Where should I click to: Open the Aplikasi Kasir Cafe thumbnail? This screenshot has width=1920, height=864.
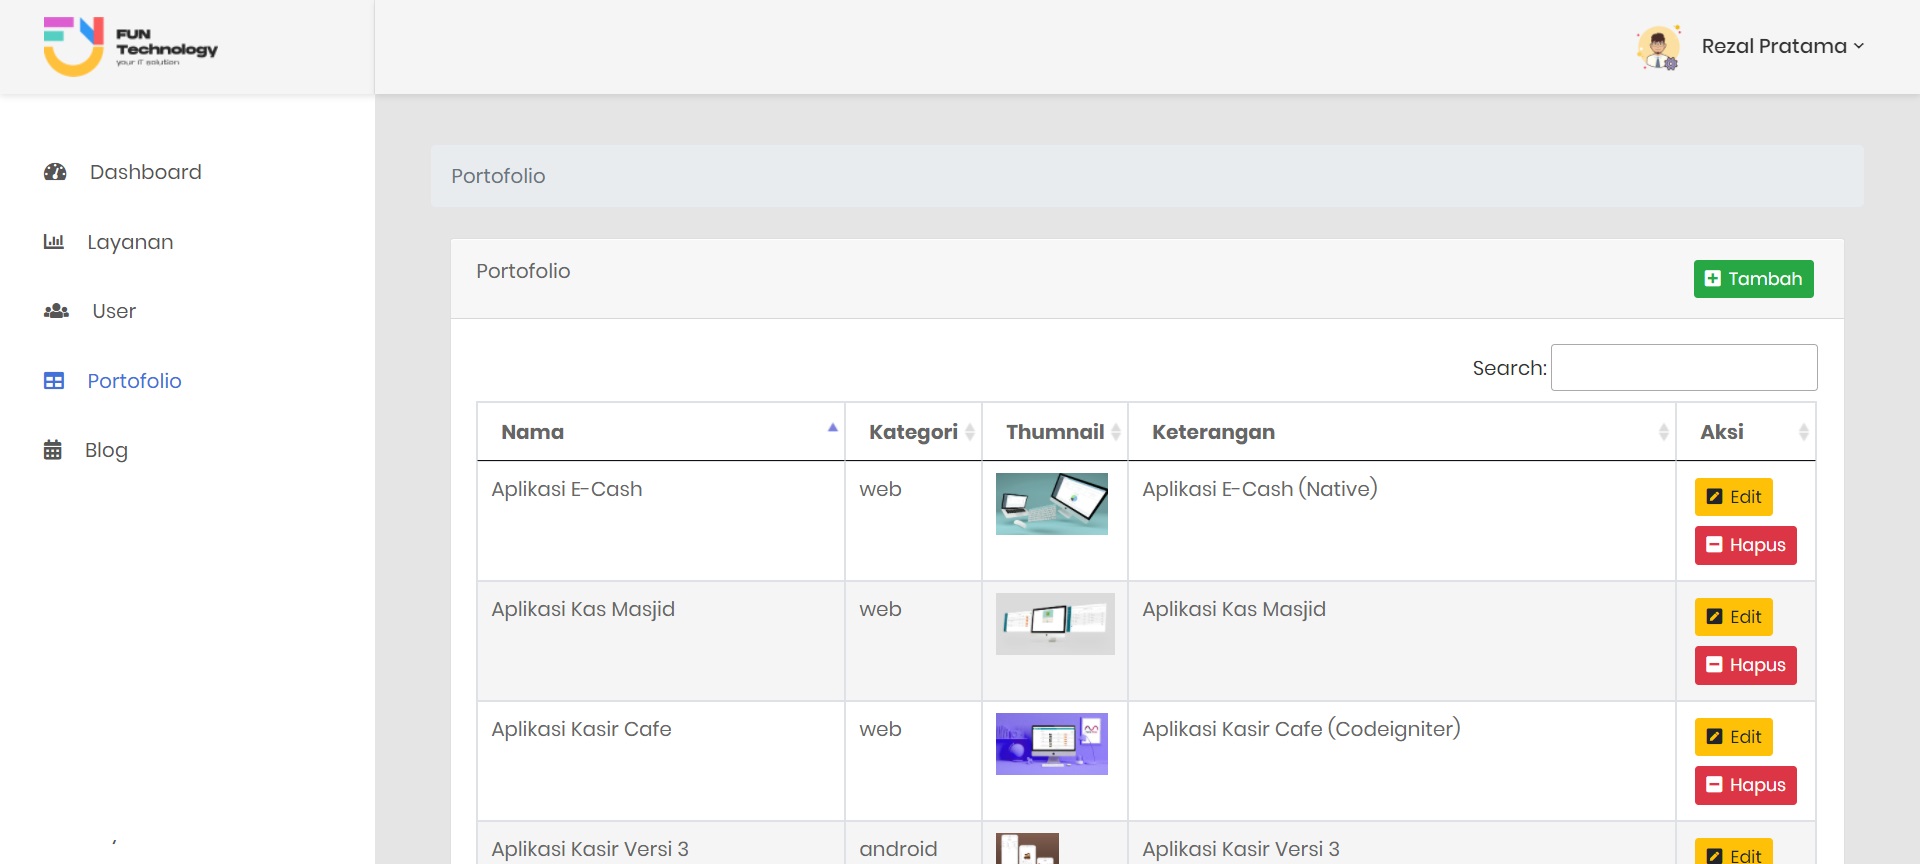tap(1052, 744)
